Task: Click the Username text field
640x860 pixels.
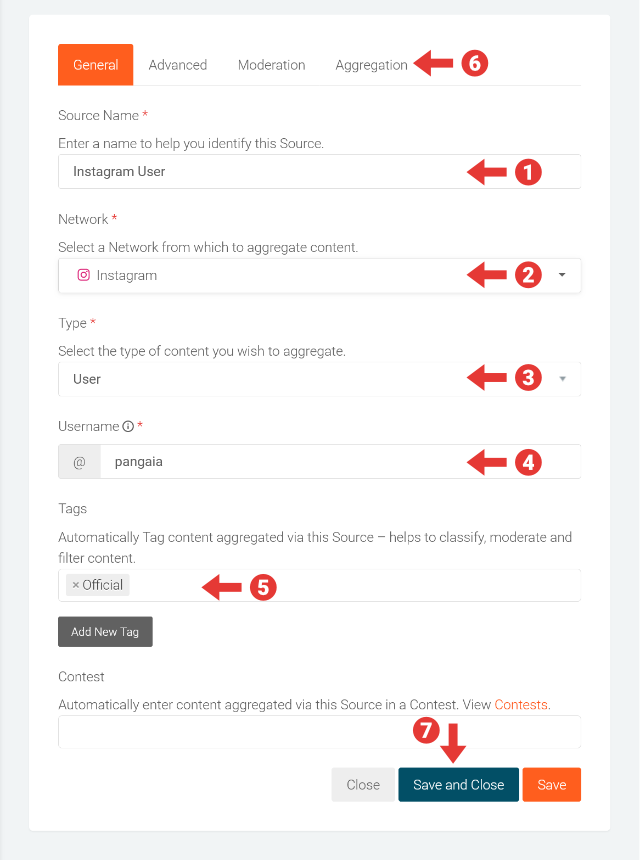Action: [x=300, y=461]
